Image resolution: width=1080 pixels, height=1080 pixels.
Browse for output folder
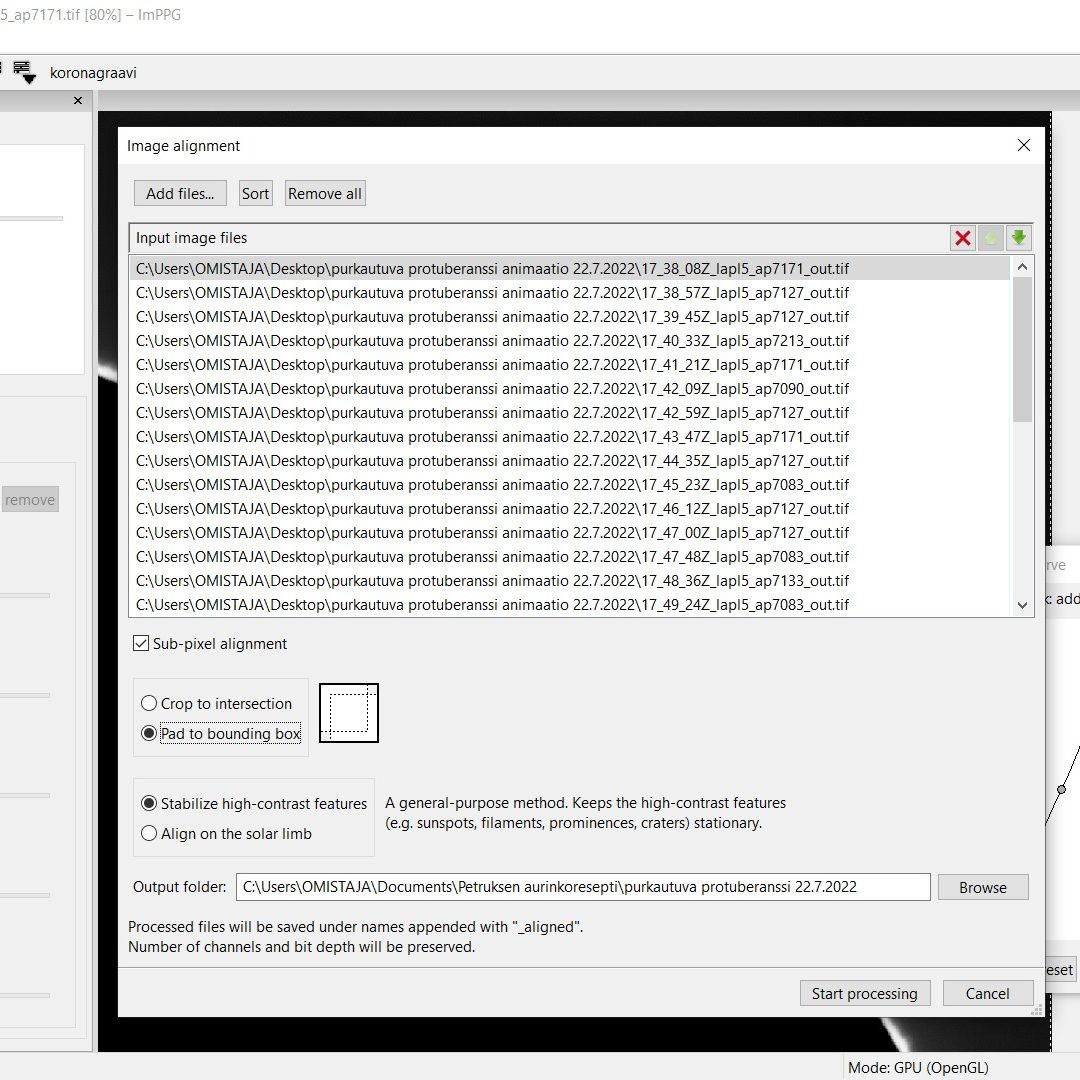(x=983, y=887)
